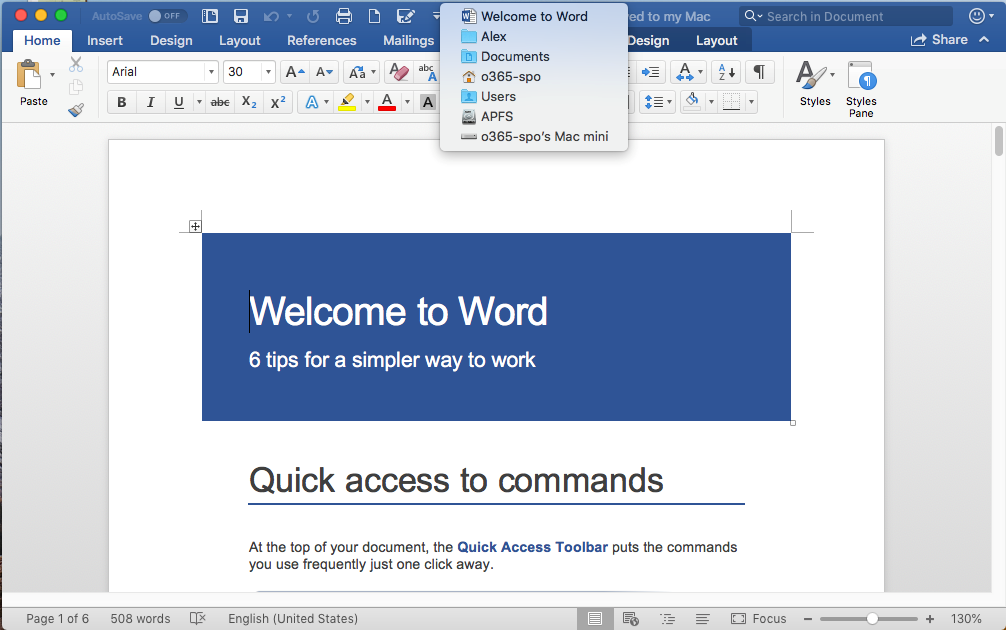The image size is (1006, 630).
Task: Open the line spacing dropdown
Action: (658, 102)
